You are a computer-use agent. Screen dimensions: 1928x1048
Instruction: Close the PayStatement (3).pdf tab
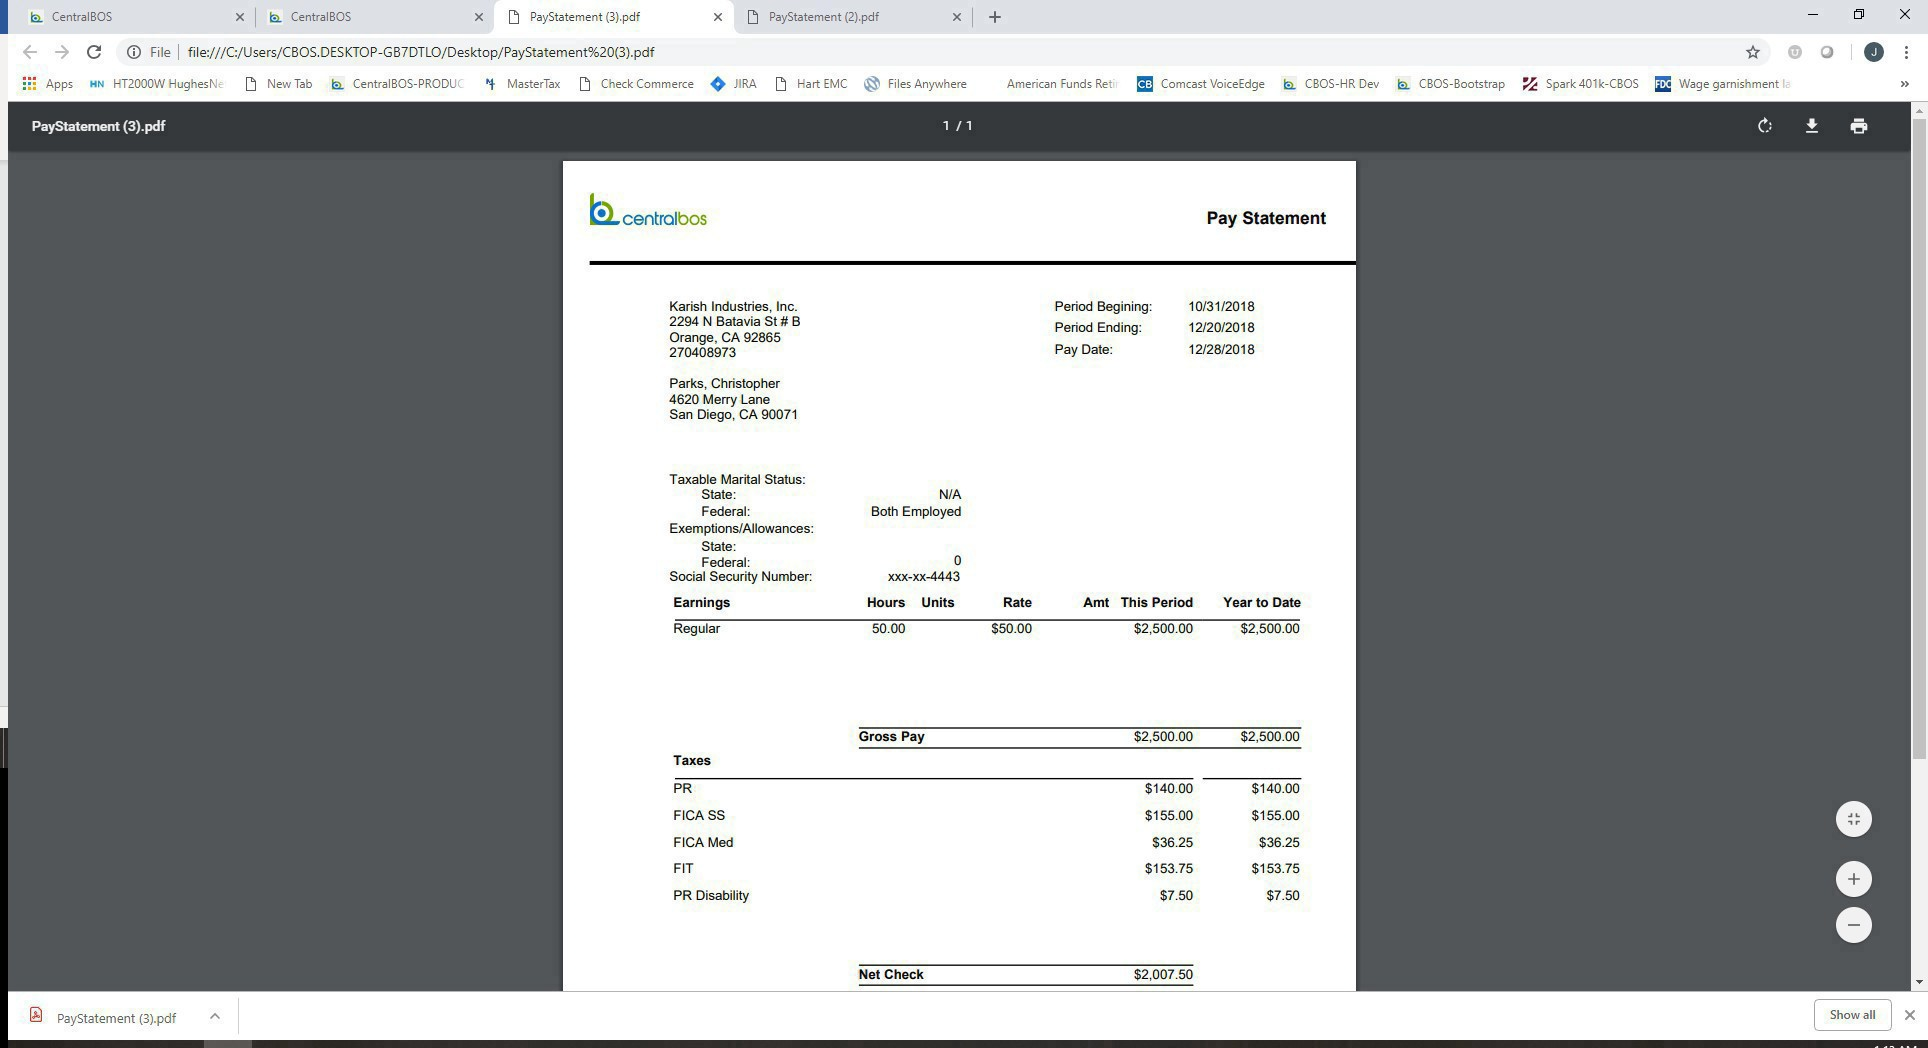(717, 17)
